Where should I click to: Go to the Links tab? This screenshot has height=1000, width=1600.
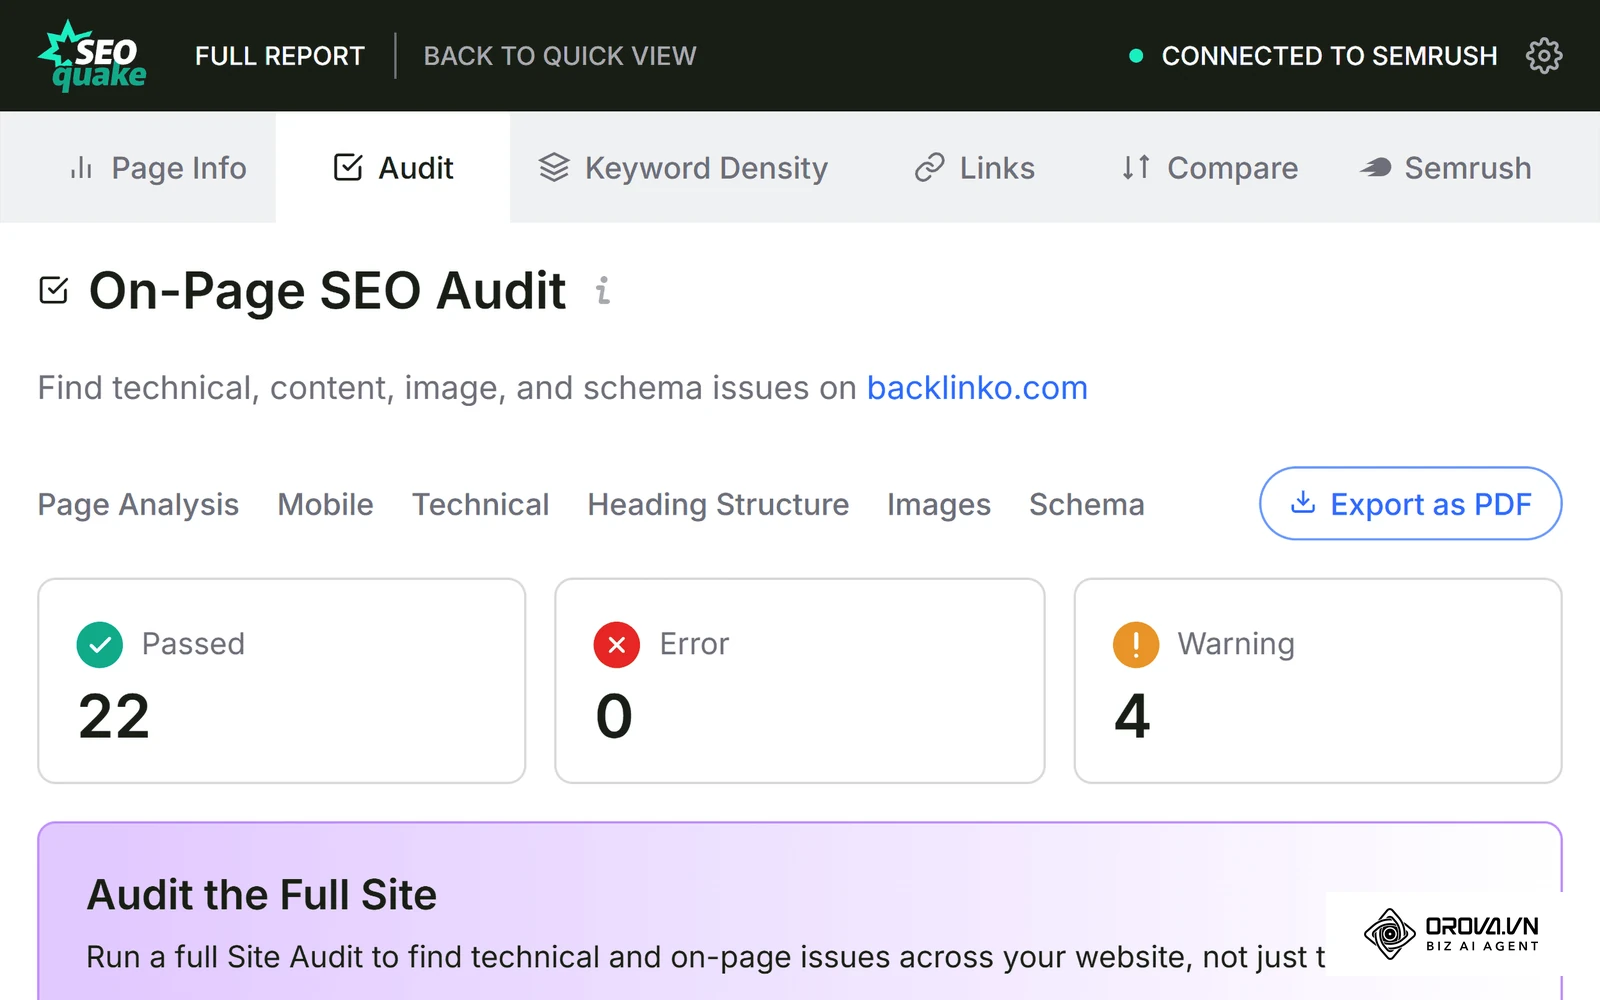(975, 168)
